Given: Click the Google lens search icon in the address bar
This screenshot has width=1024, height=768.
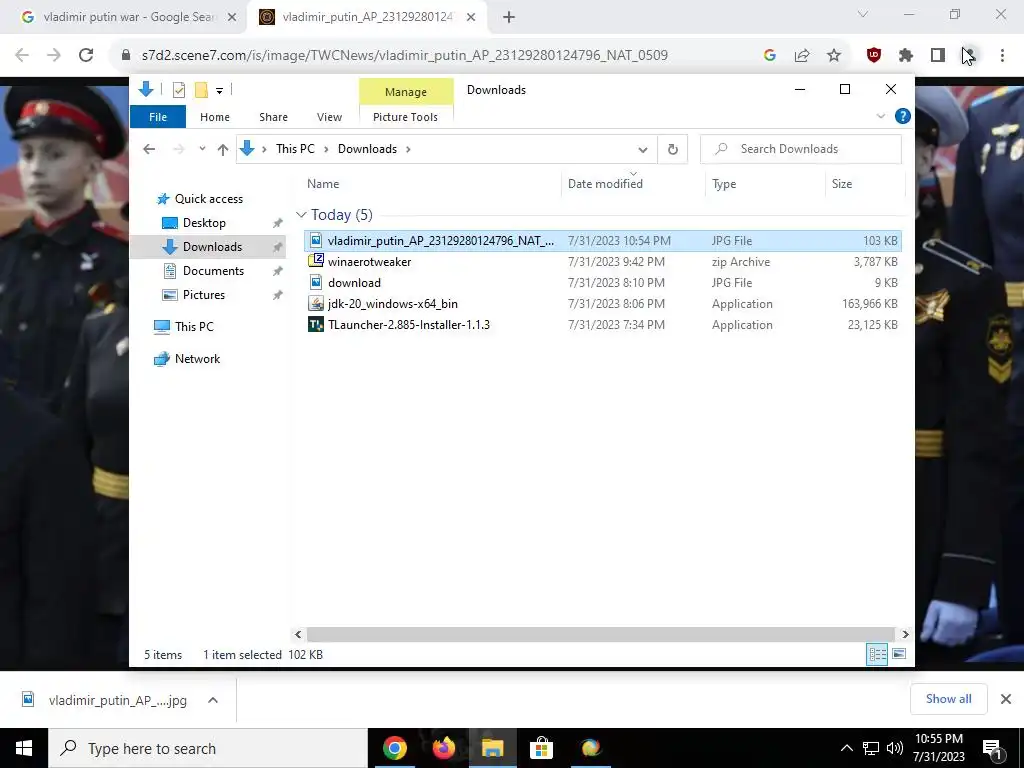Looking at the screenshot, I should [770, 56].
